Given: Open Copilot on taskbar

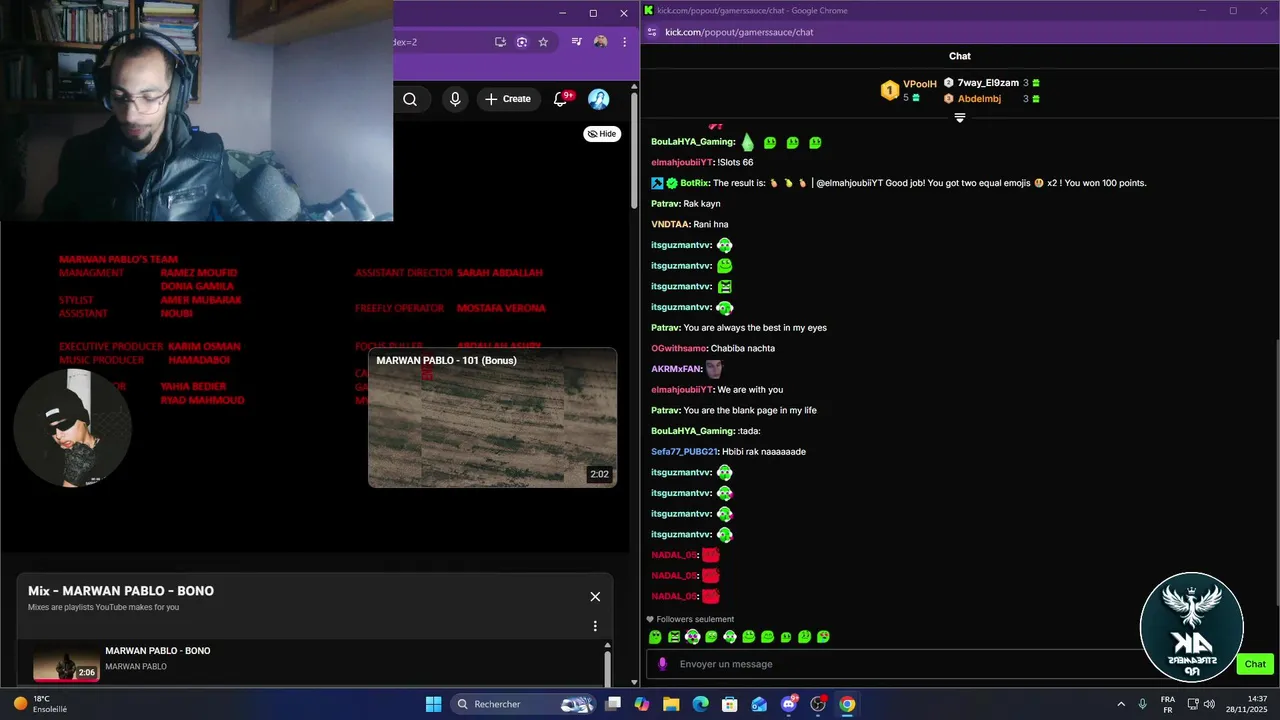Looking at the screenshot, I should point(642,704).
